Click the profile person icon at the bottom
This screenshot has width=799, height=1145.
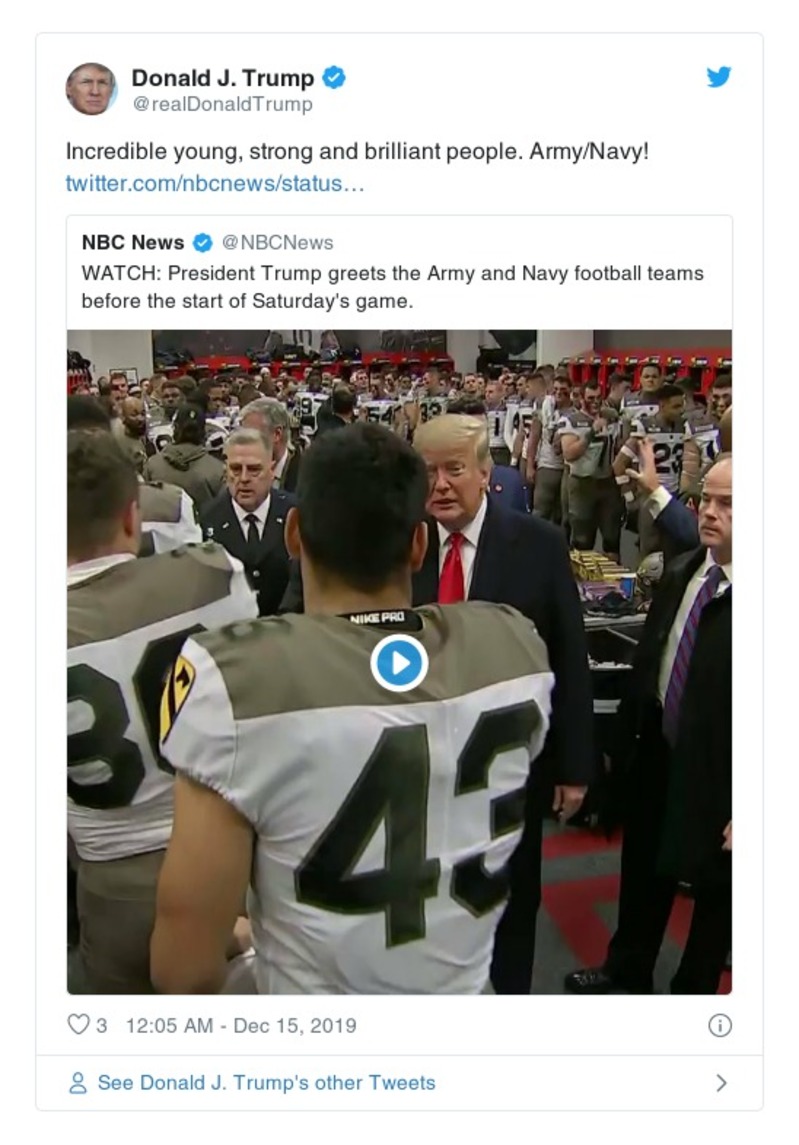(76, 1083)
